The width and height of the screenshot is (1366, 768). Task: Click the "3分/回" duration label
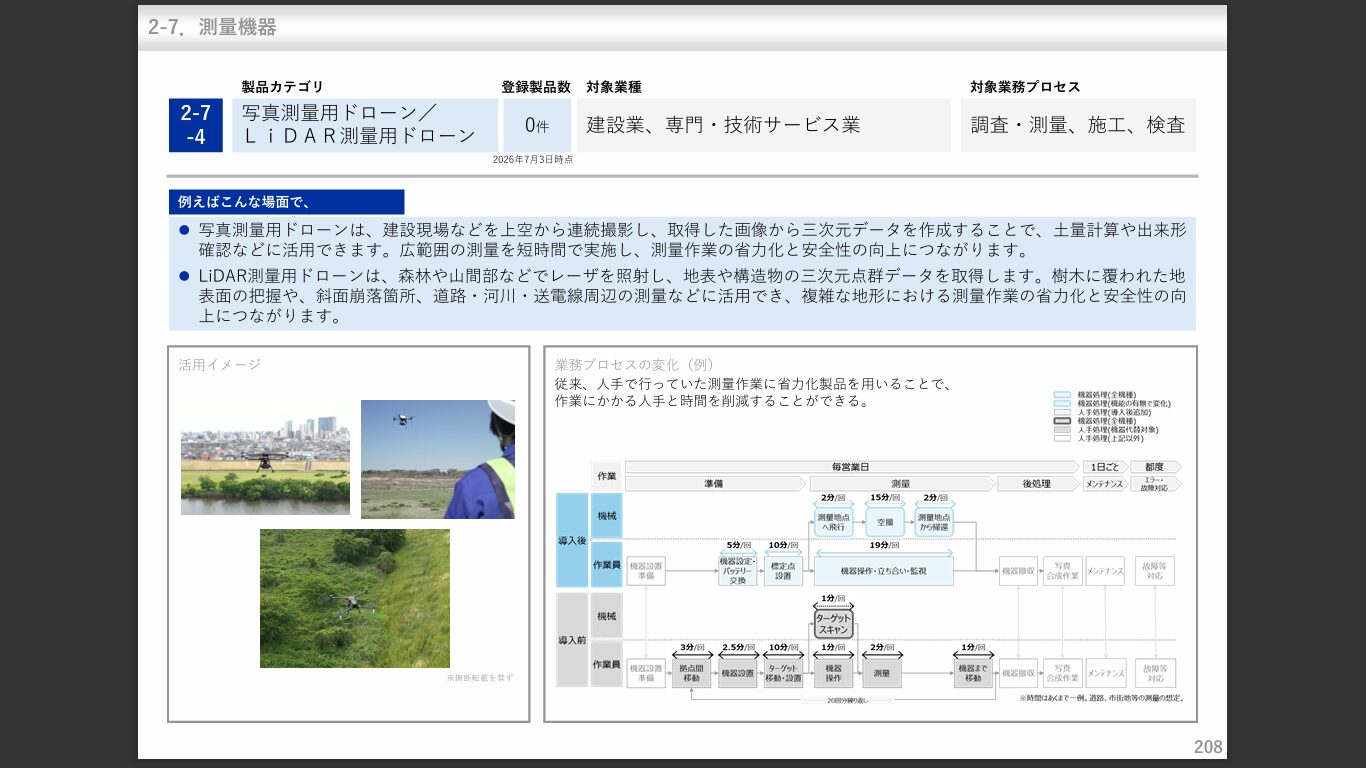(691, 648)
